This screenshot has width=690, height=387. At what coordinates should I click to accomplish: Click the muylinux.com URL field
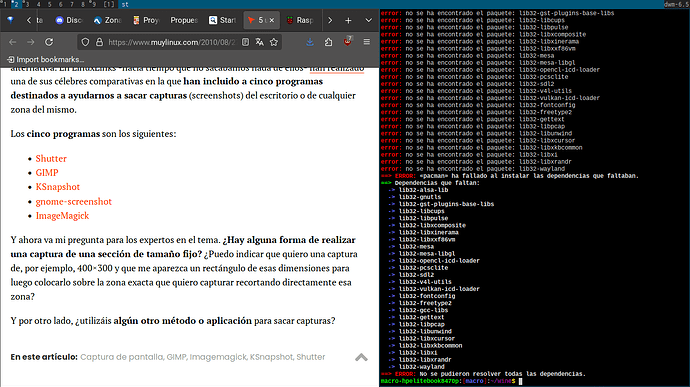(x=172, y=42)
